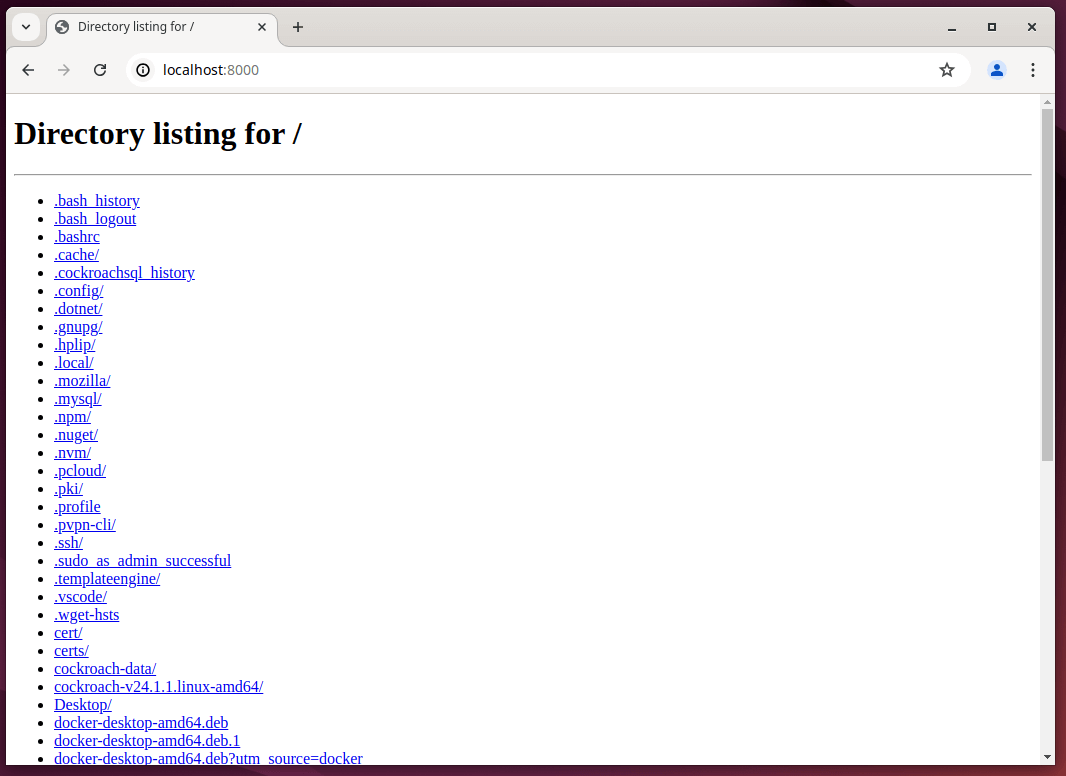The width and height of the screenshot is (1066, 776).
Task: Open cockroach-v24.1.1.linux-amd64/ directory
Action: 159,688
